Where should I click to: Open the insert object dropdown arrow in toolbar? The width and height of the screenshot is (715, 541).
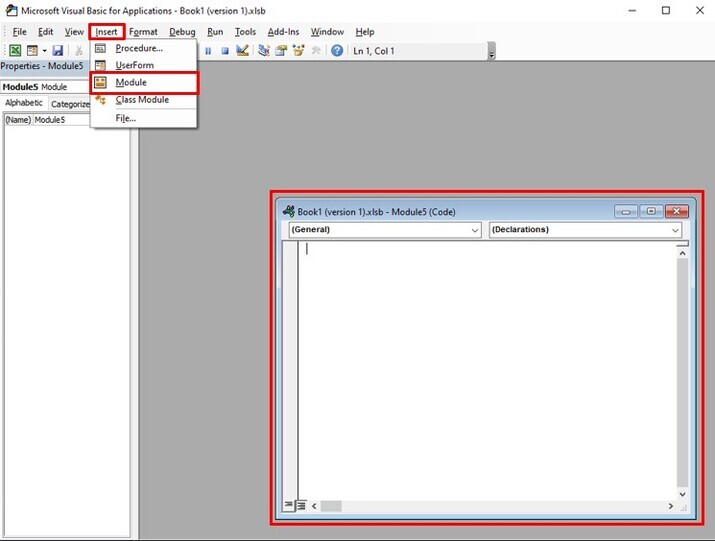tap(45, 51)
